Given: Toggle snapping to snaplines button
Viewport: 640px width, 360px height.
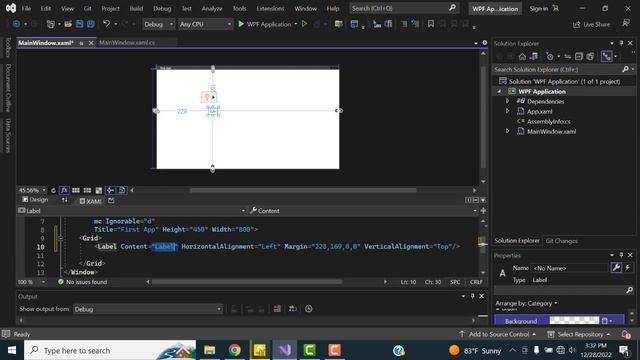Looking at the screenshot, I should coord(110,190).
